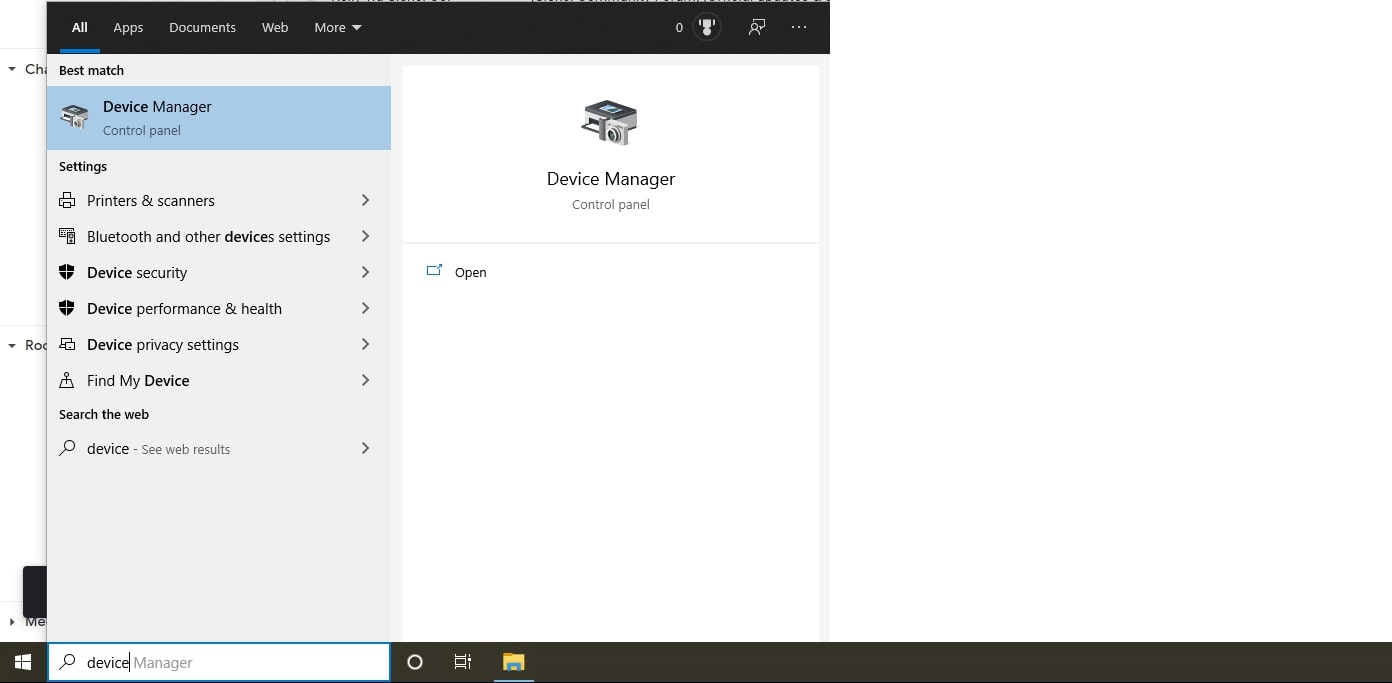Click the Bluetooth devices settings icon
1392x683 pixels.
click(x=67, y=237)
